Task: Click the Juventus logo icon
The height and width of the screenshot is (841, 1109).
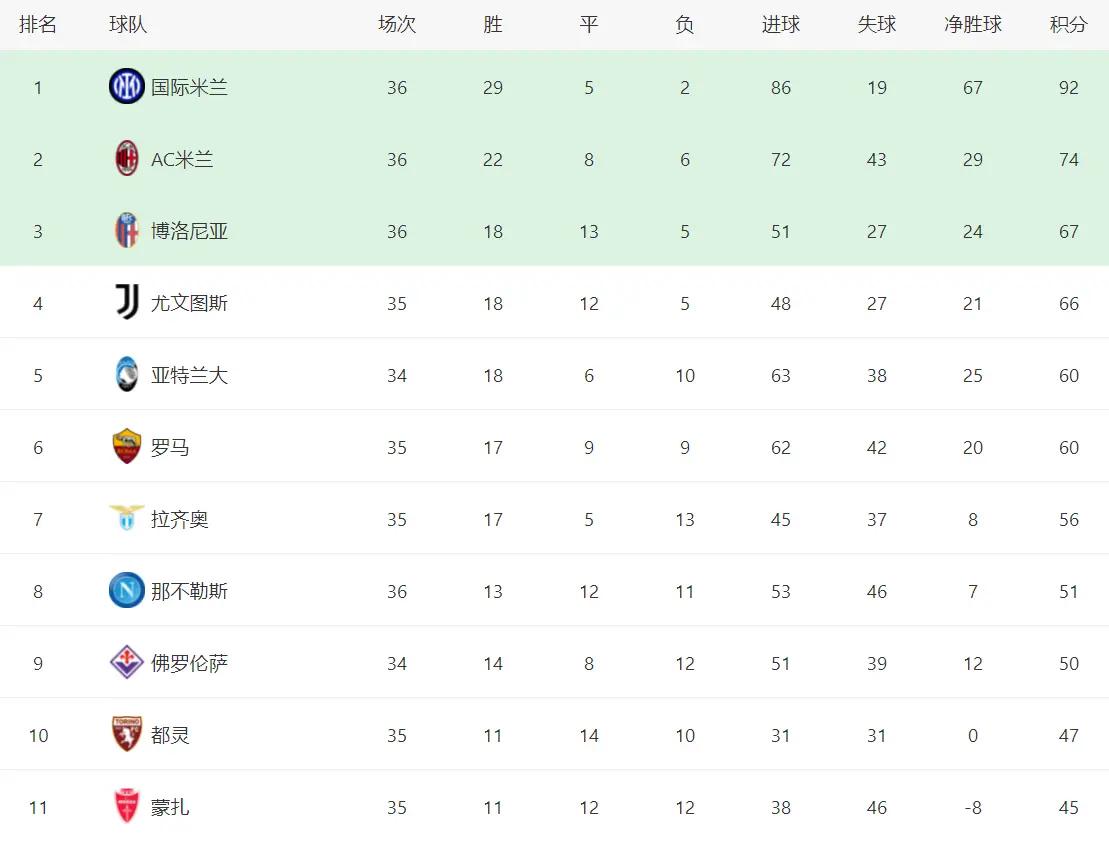Action: (127, 302)
